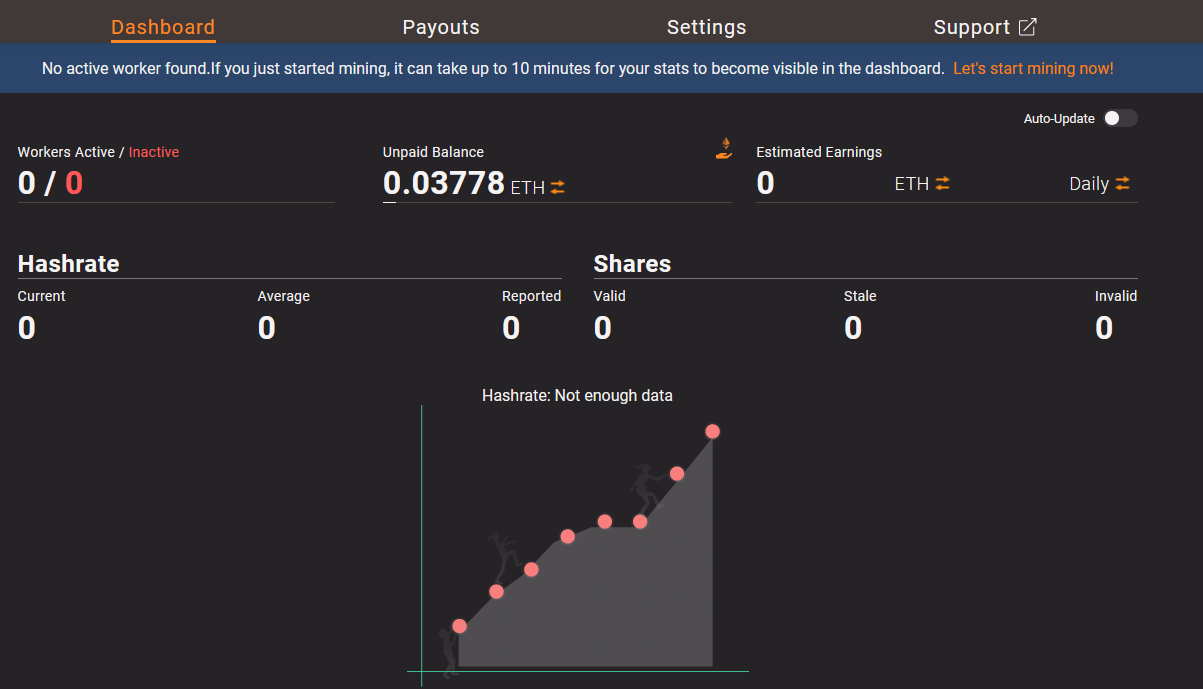This screenshot has height=689, width=1203.
Task: Enable the Auto-Update toggle
Action: pos(1120,119)
